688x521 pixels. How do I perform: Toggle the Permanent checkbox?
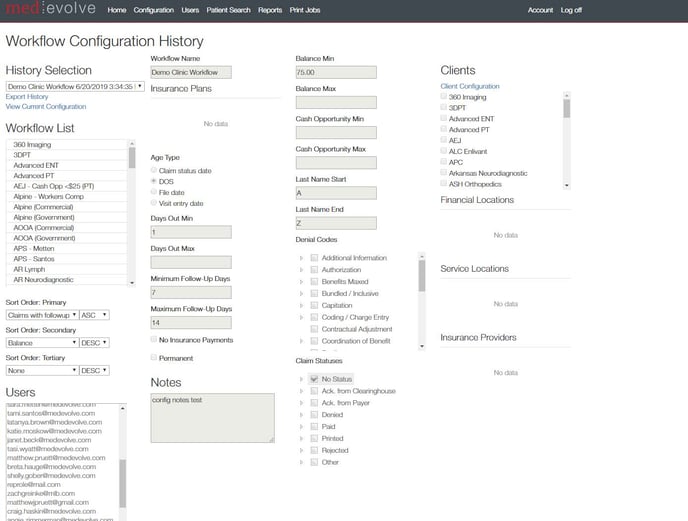coord(154,358)
